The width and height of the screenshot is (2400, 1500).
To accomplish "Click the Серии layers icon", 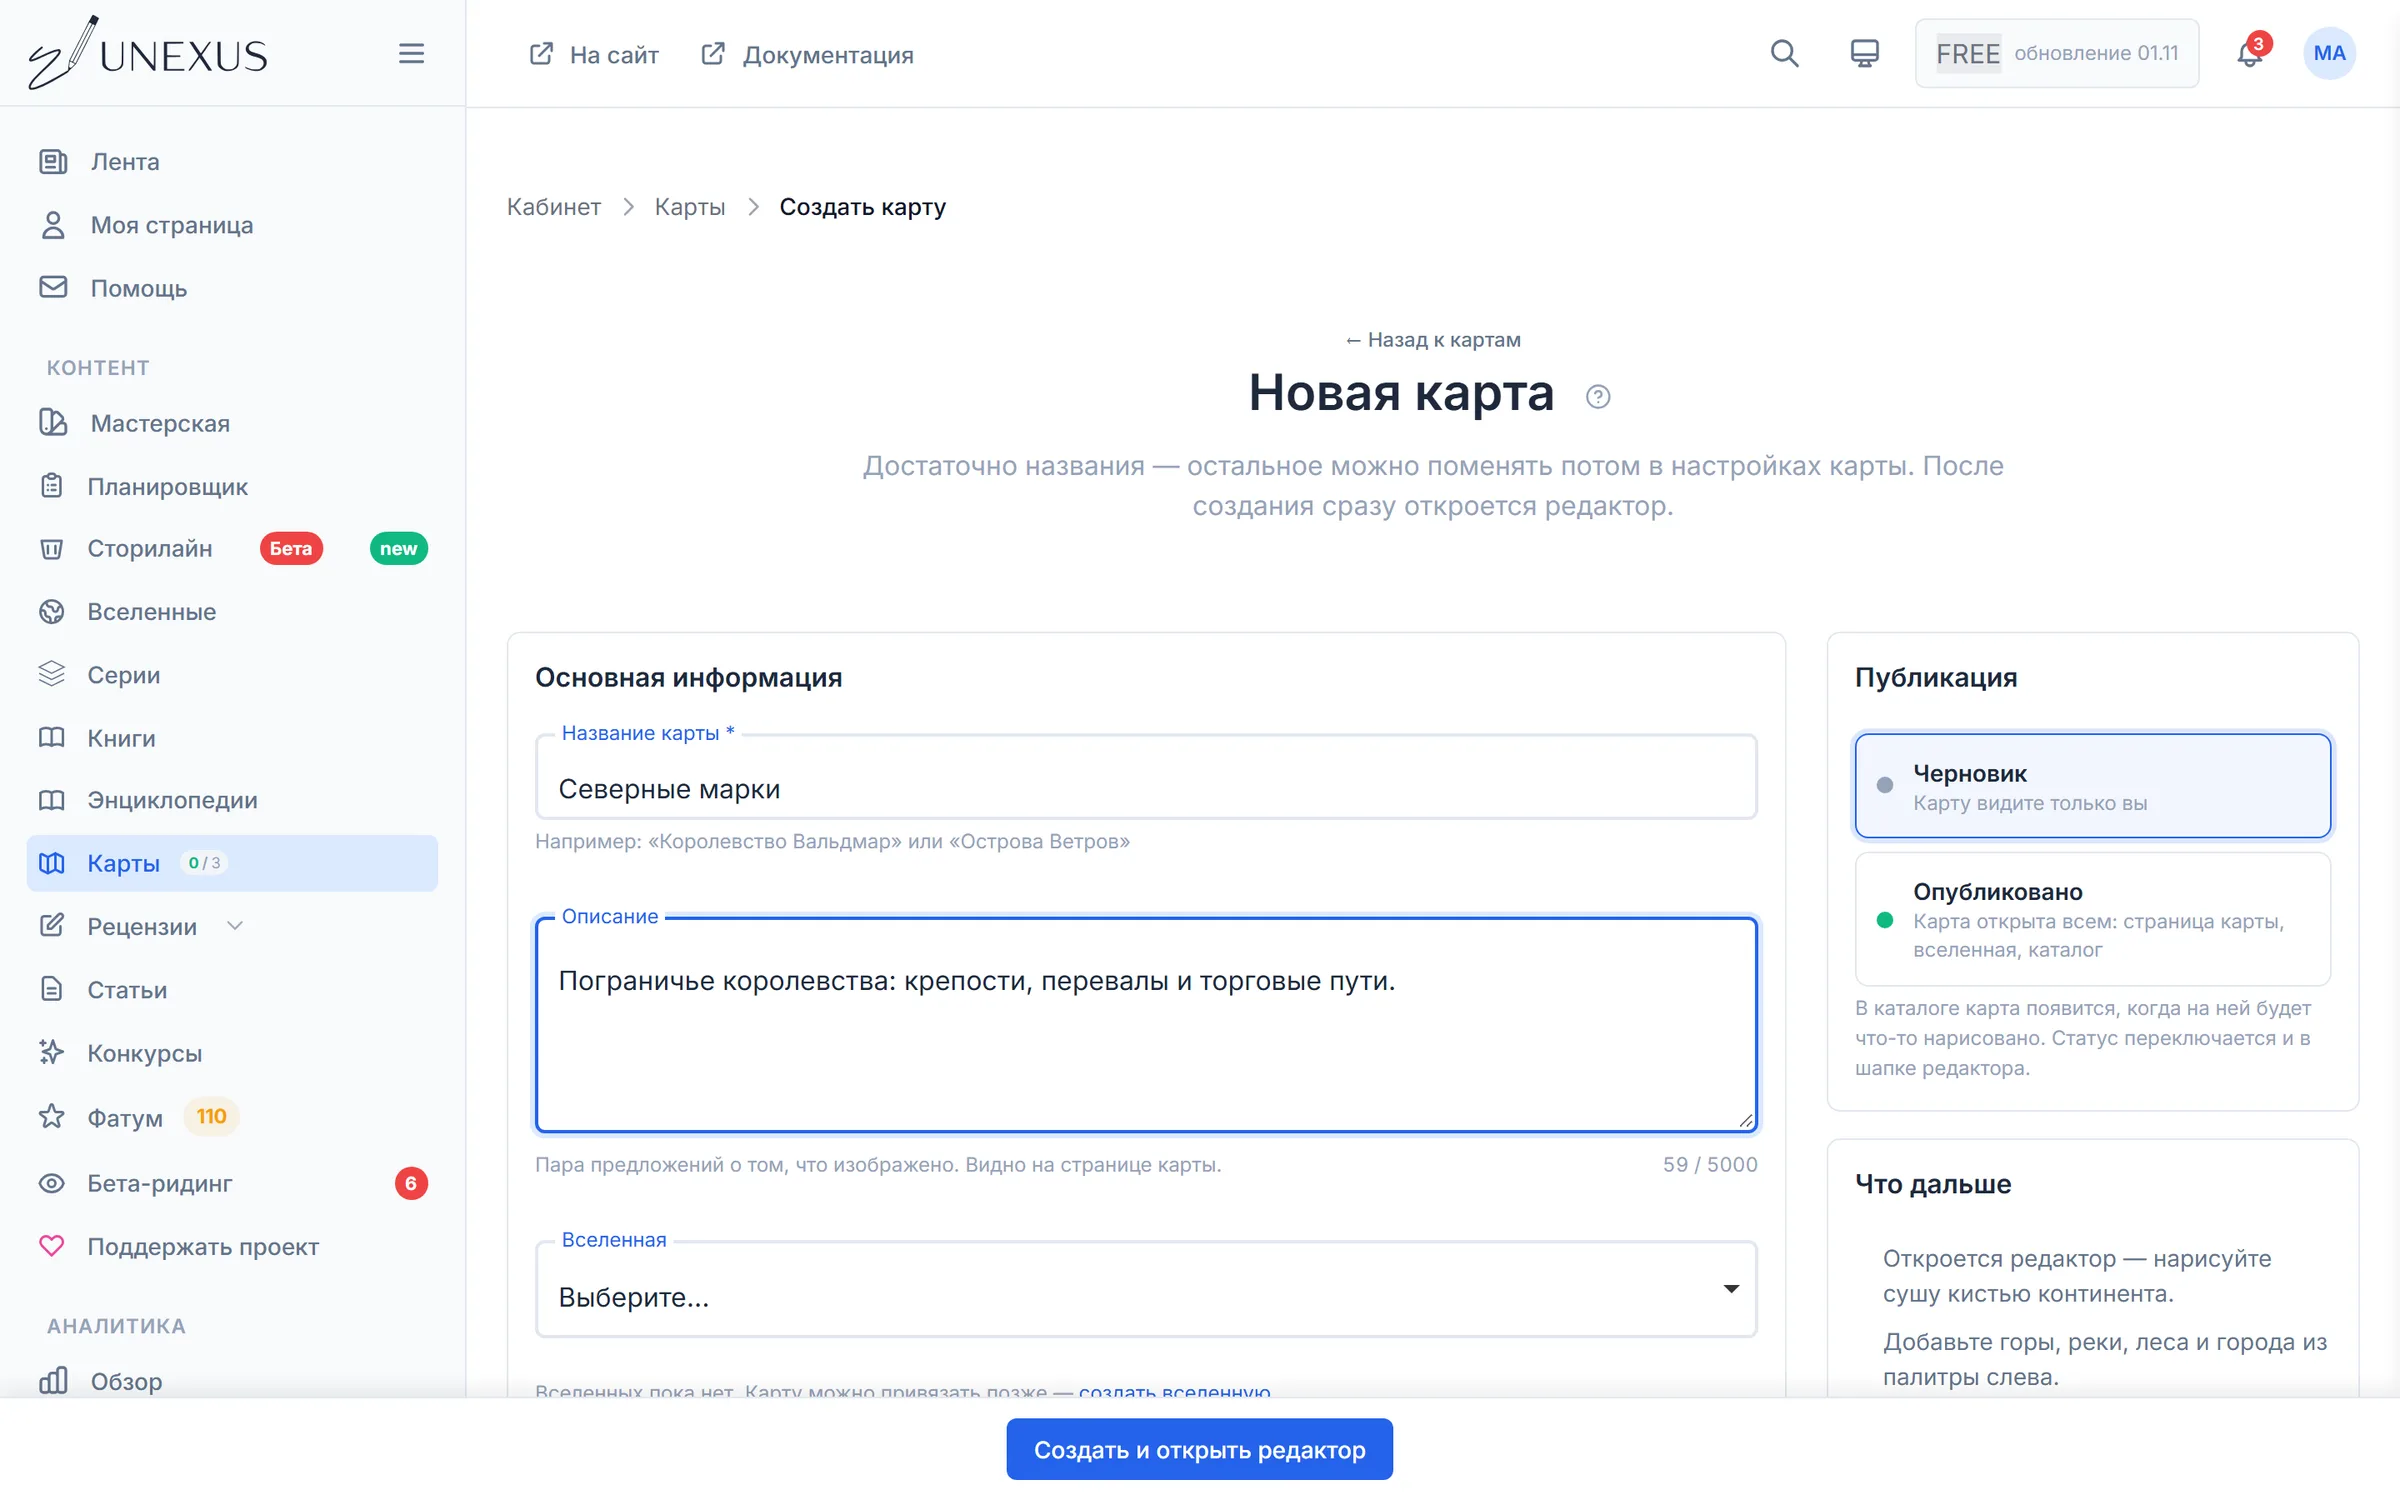I will tap(52, 674).
